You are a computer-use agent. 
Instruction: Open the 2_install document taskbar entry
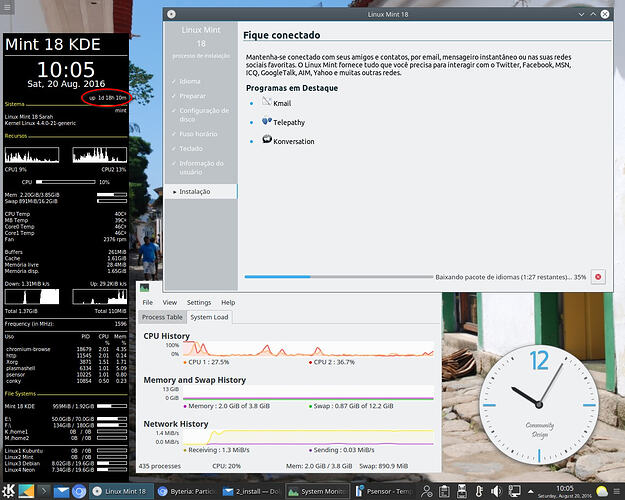pos(251,491)
